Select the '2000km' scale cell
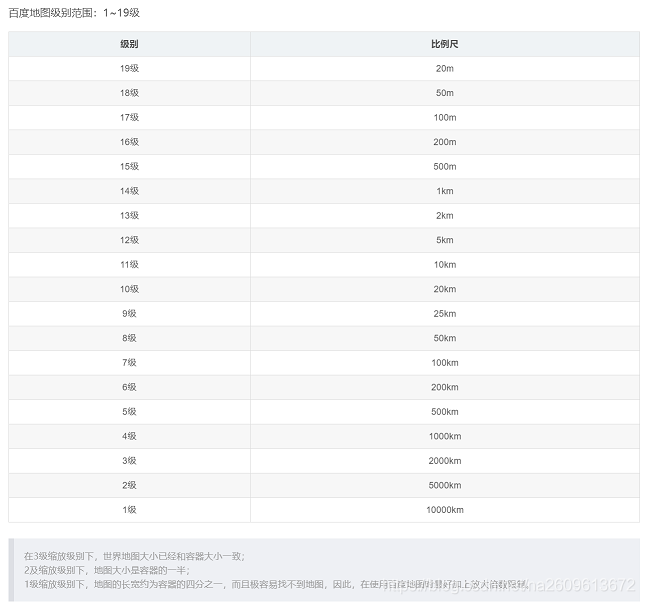645x604 pixels. (445, 461)
